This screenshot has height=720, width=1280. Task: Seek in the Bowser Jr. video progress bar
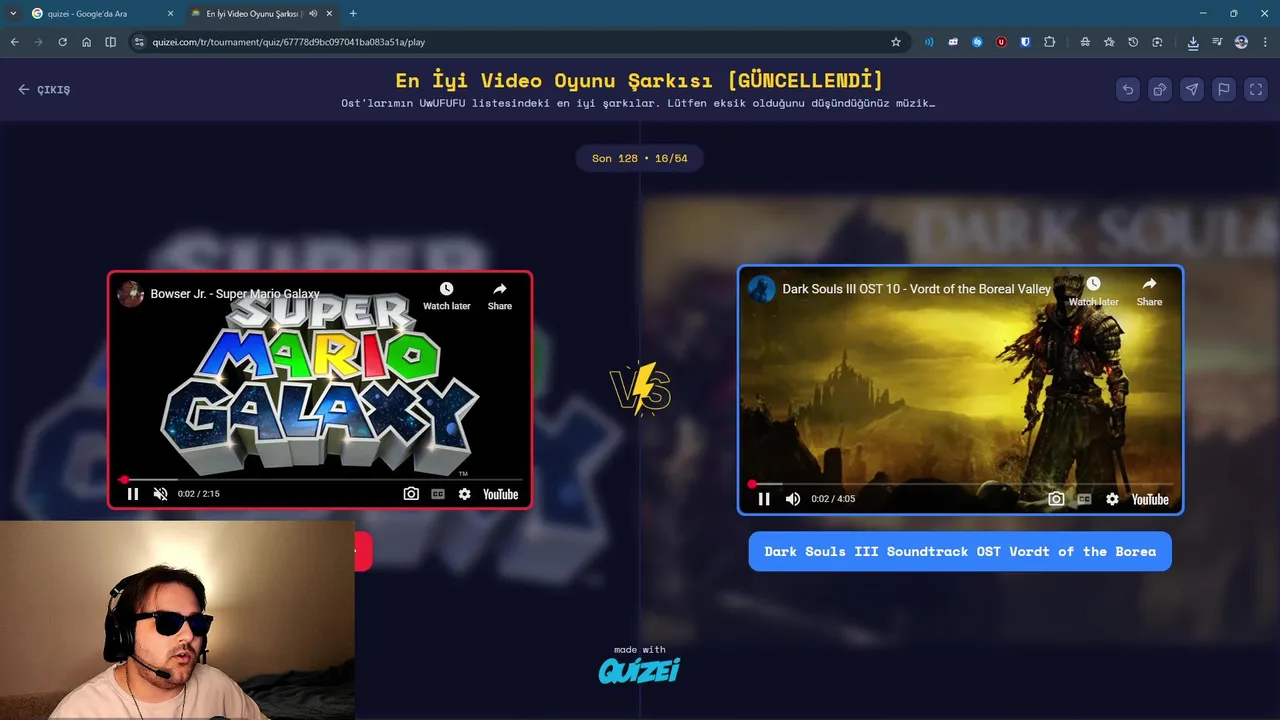[x=320, y=479]
